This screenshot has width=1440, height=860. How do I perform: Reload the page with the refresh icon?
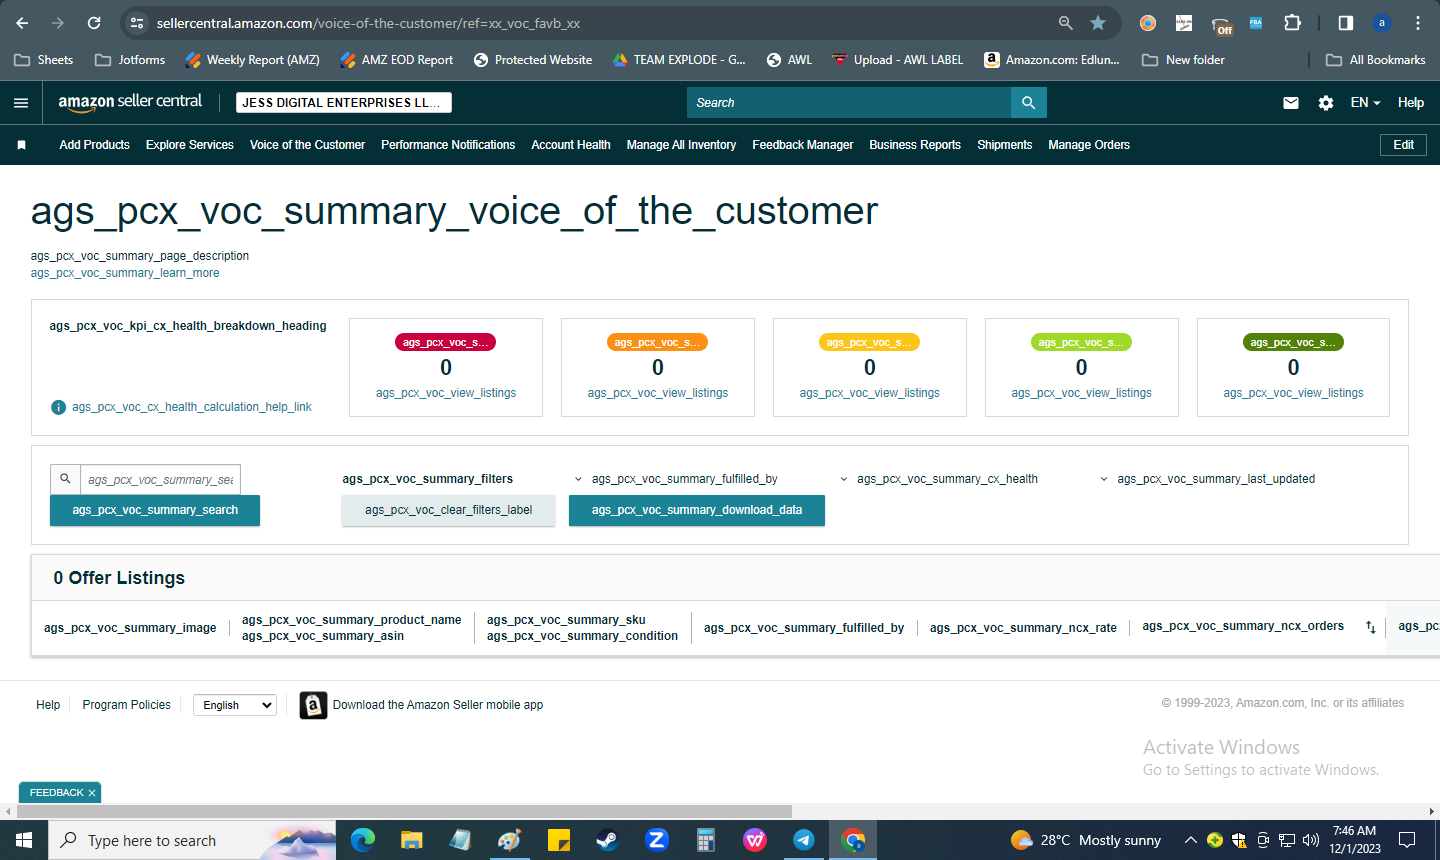94,23
